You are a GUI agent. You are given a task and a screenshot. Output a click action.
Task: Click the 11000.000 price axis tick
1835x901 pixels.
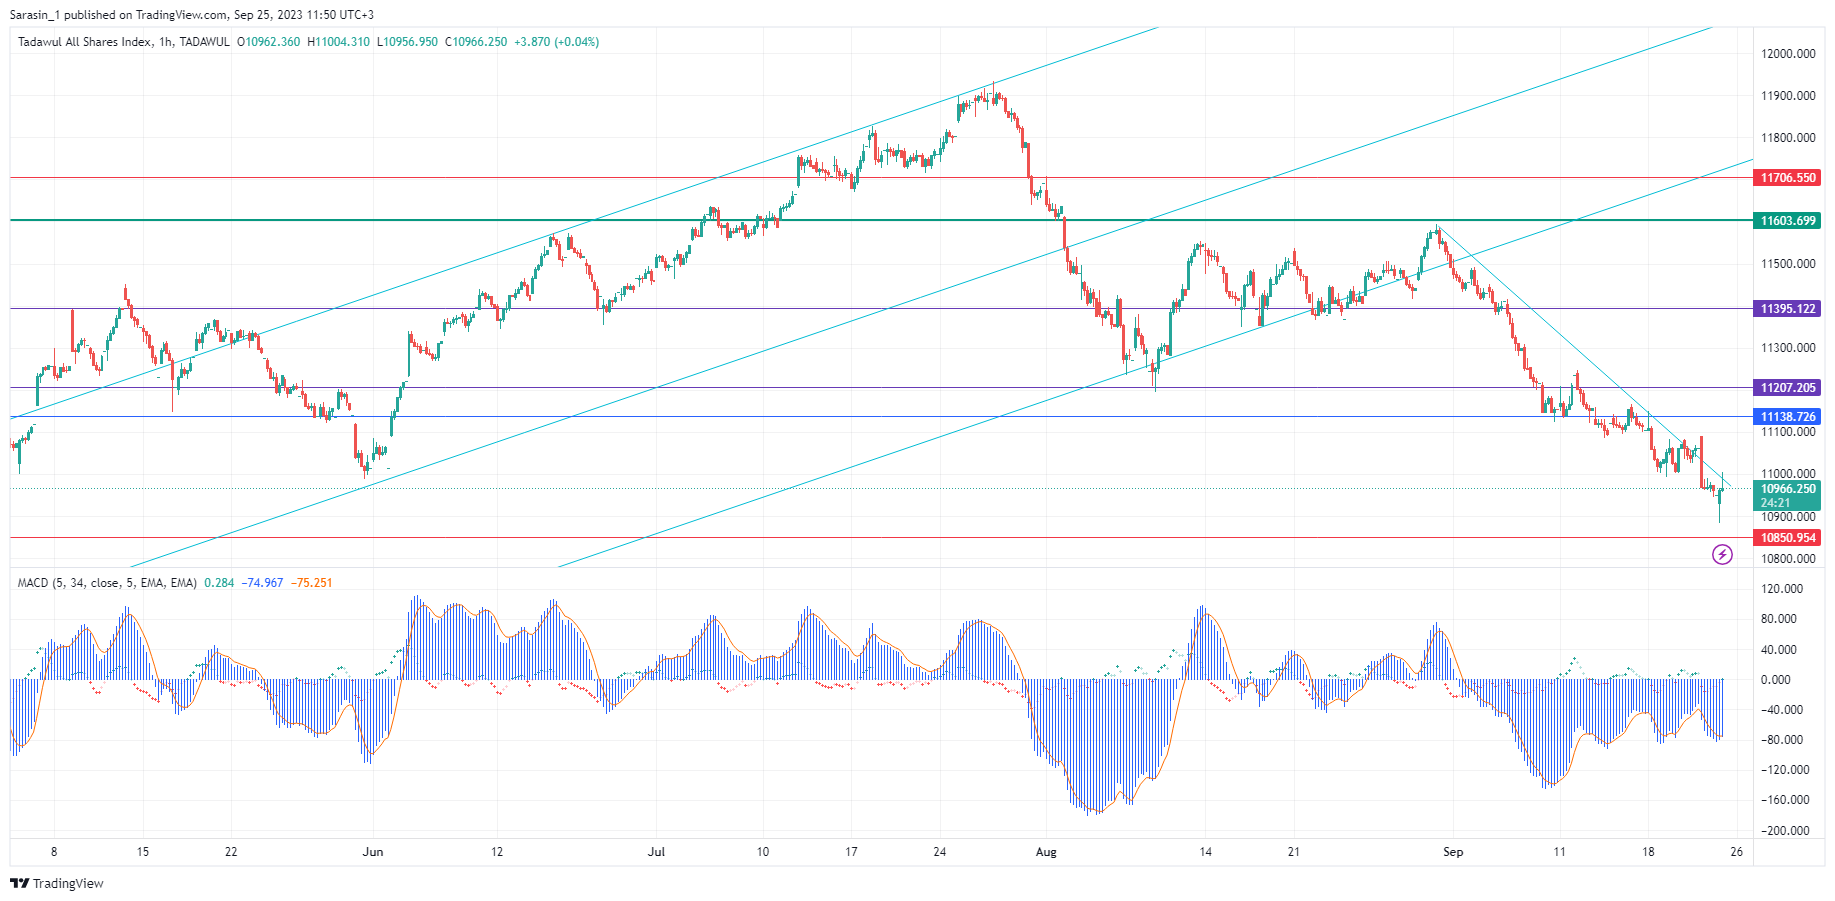click(x=1788, y=474)
